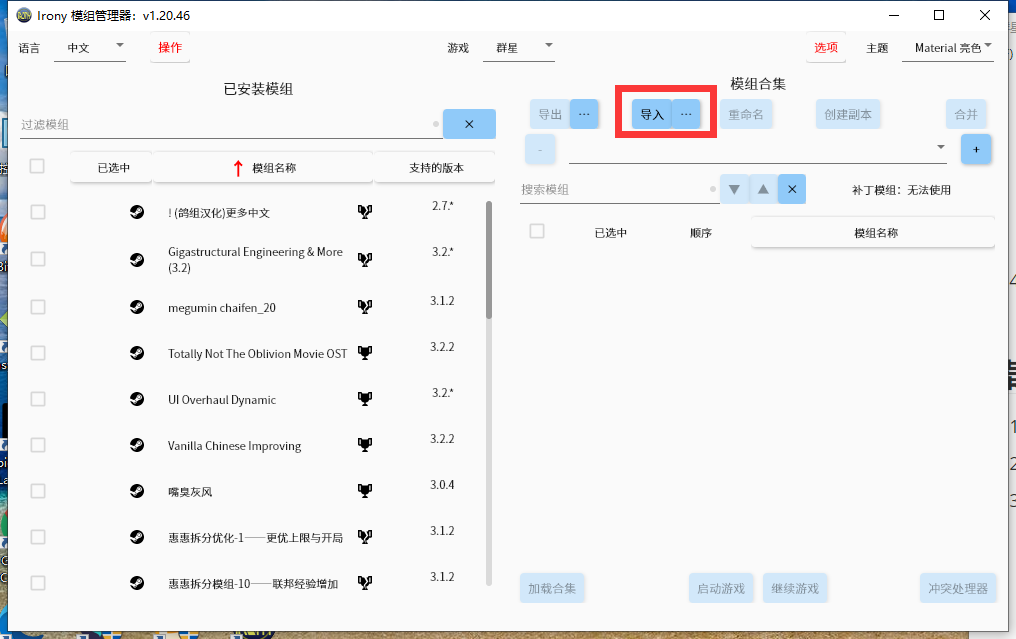Viewport: 1016px width, 639px height.
Task: Click inside the 过滤模组 filter input field
Action: 200,123
